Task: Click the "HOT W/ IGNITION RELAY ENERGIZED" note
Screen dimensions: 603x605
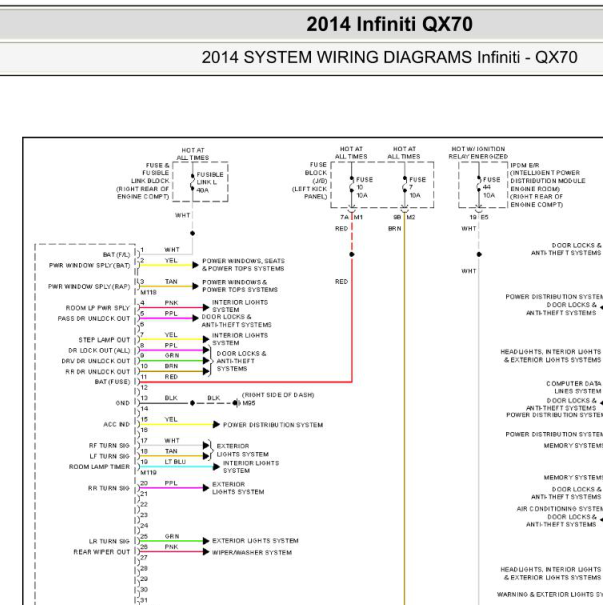Action: click(x=478, y=152)
